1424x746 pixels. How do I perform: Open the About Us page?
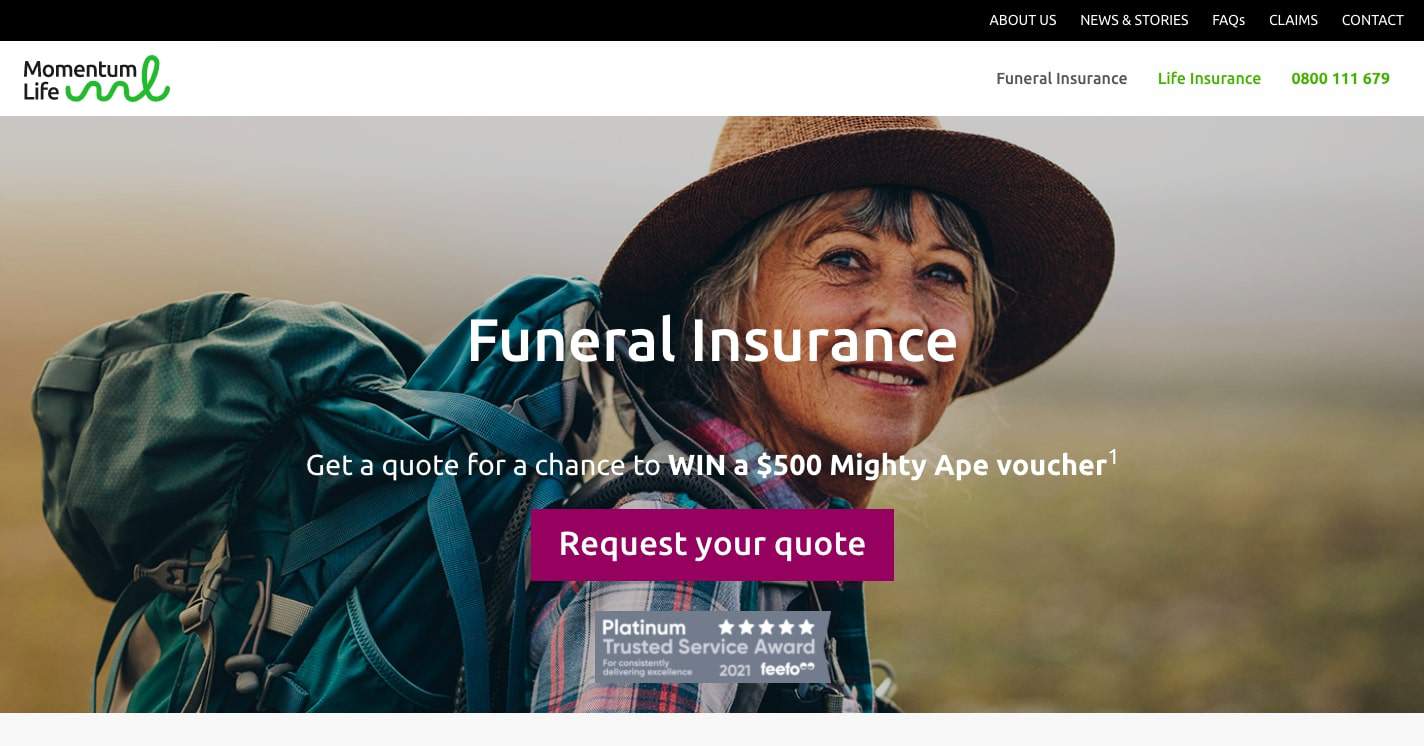1022,20
